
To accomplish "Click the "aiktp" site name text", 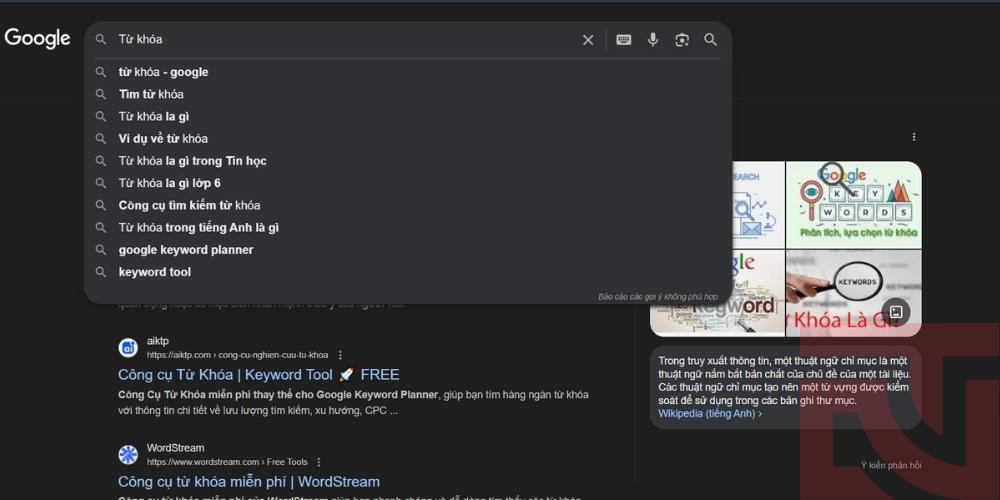I will click(158, 341).
